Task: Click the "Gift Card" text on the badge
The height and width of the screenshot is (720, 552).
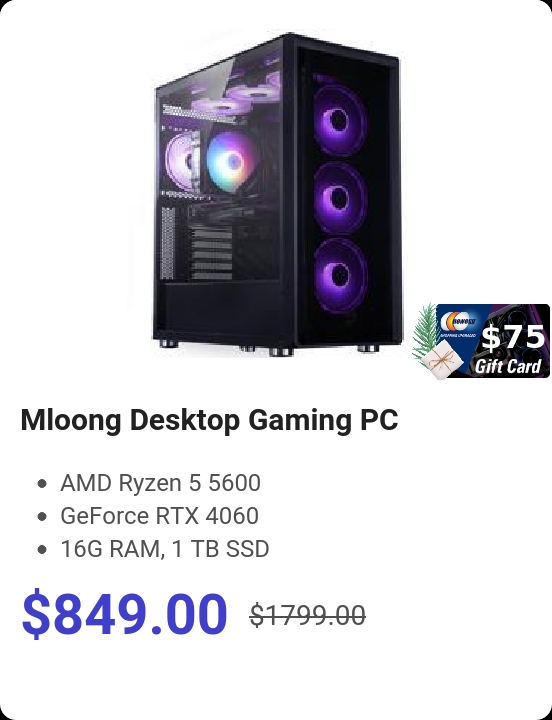Action: (x=507, y=366)
